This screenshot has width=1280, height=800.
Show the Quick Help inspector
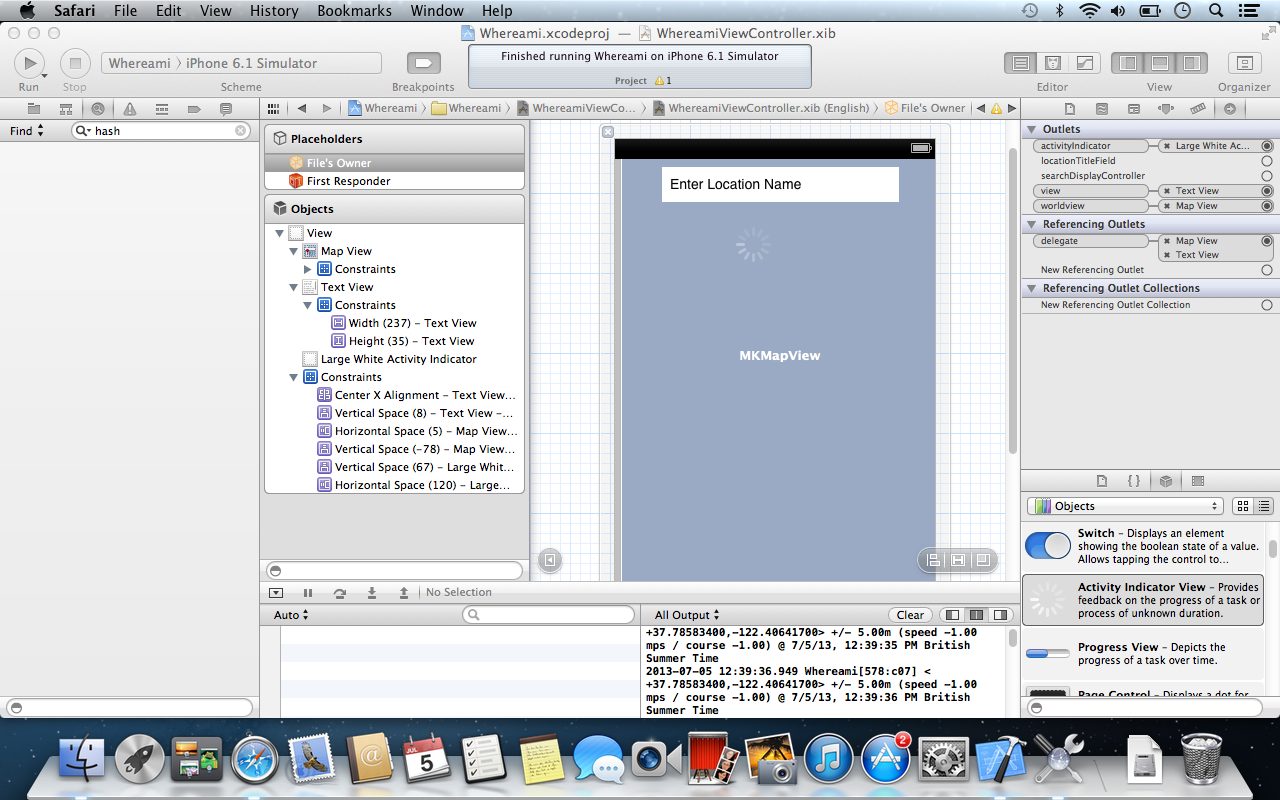(1102, 108)
